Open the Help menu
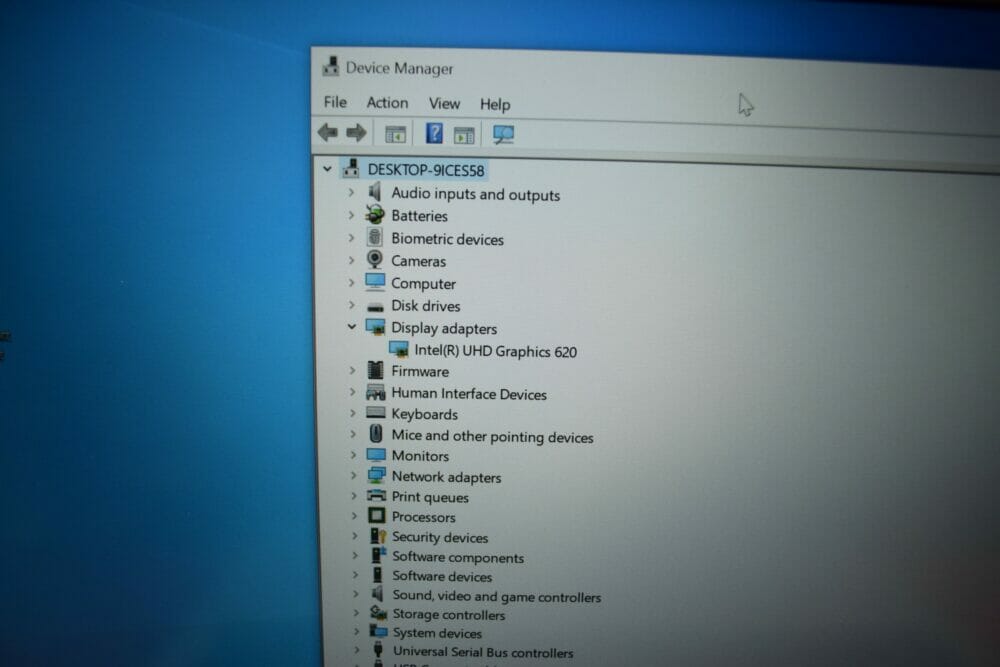 click(495, 105)
